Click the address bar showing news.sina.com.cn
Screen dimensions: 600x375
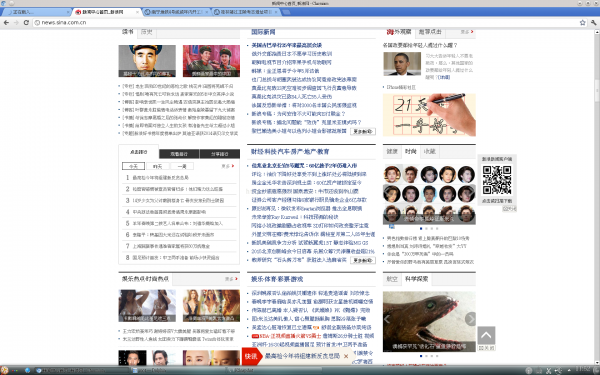[x=306, y=23]
